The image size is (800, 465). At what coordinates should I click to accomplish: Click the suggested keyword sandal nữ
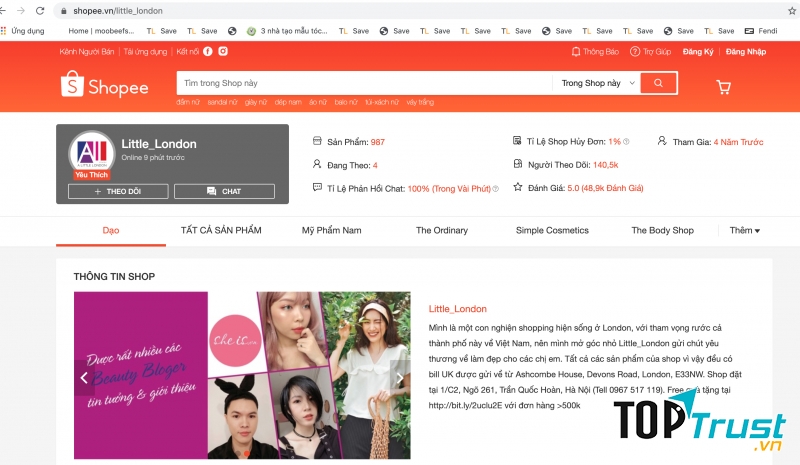222,102
